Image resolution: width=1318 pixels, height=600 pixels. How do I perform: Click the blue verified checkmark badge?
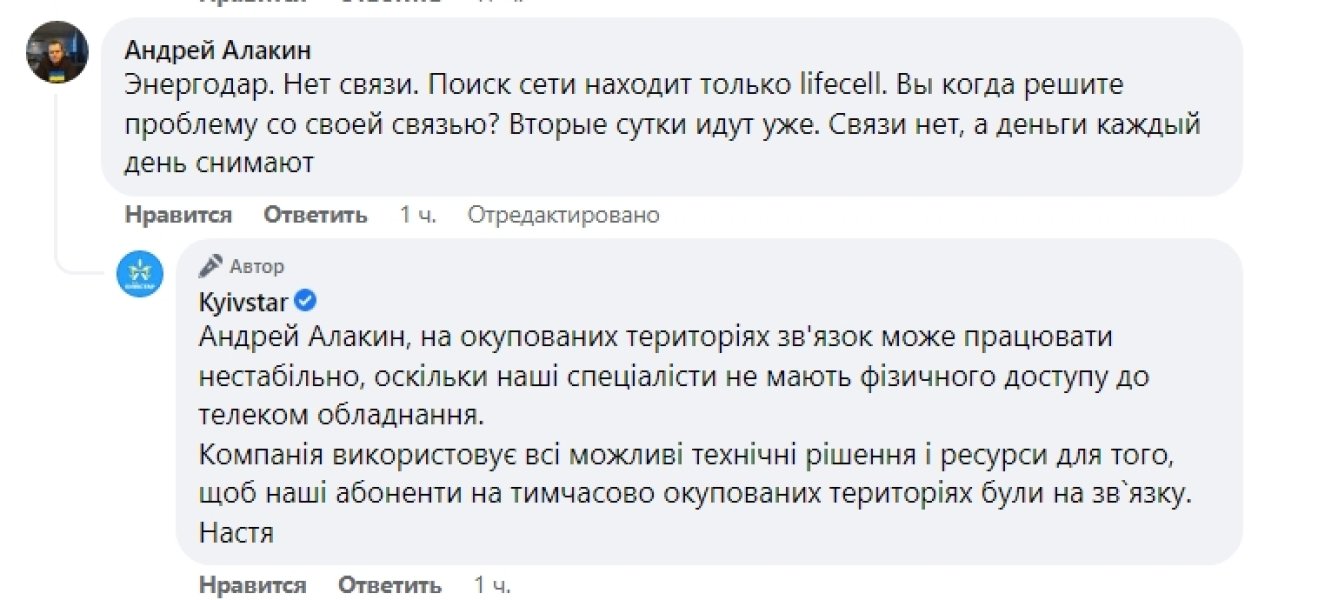pos(307,301)
